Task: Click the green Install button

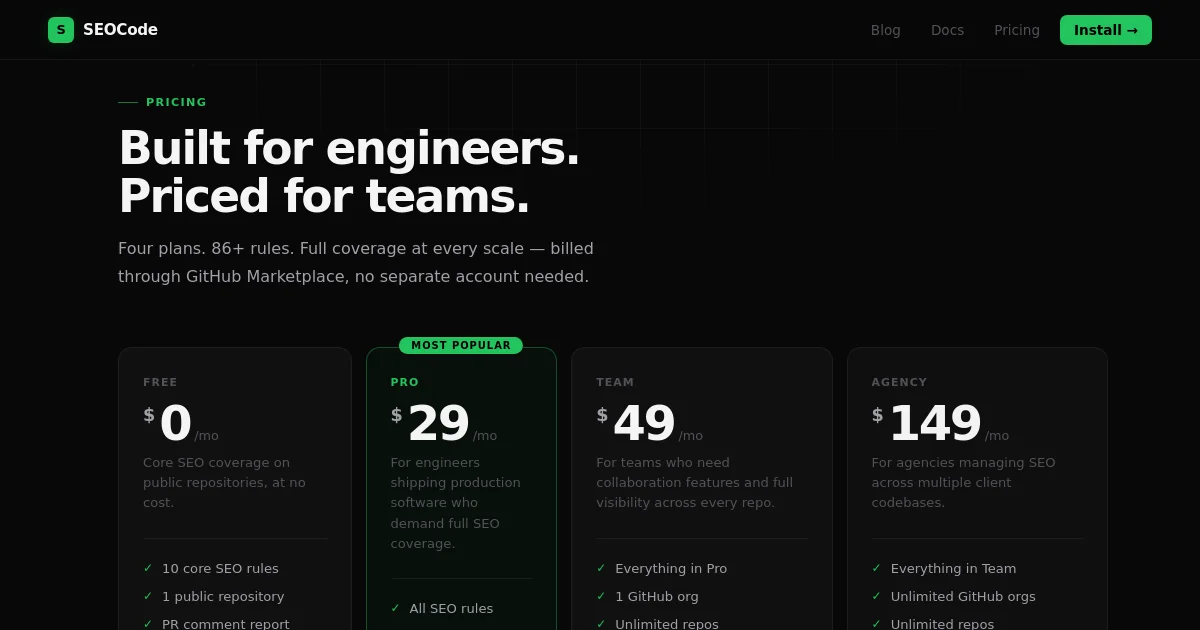Action: 1106,30
